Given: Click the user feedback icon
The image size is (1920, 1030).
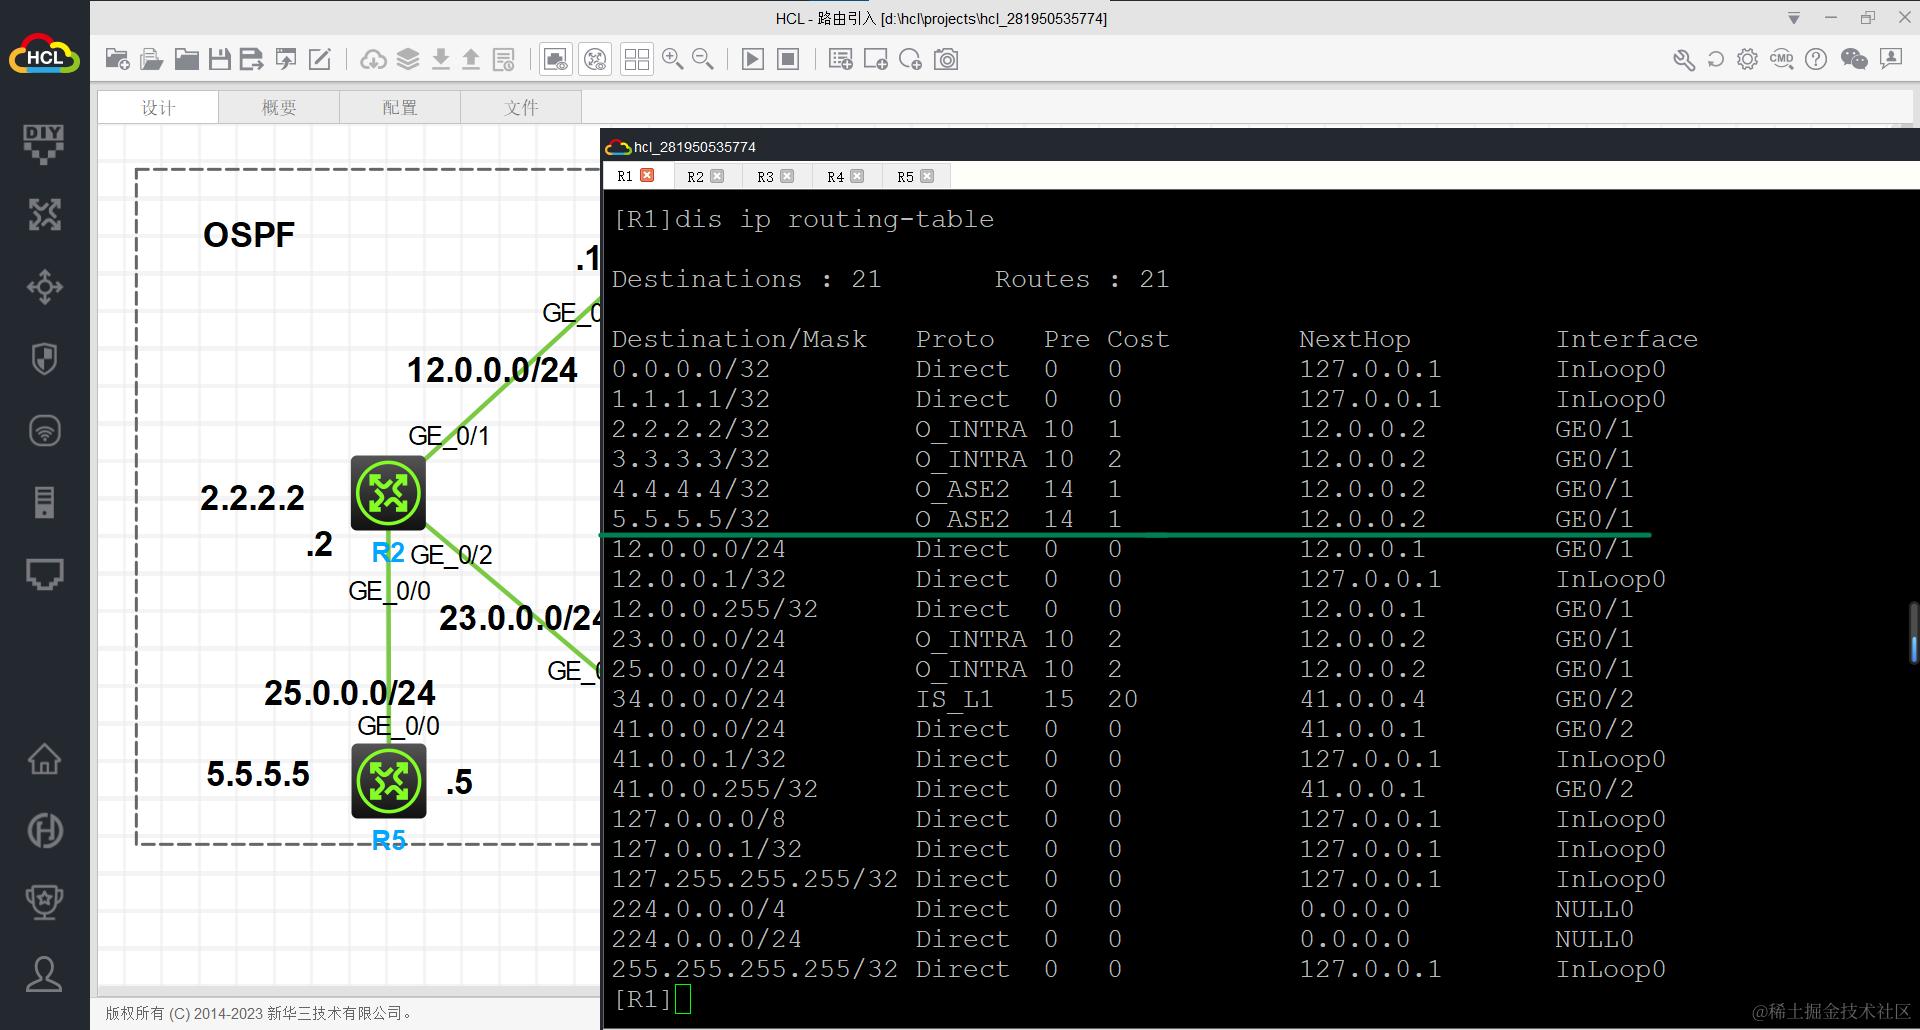Looking at the screenshot, I should 1891,59.
